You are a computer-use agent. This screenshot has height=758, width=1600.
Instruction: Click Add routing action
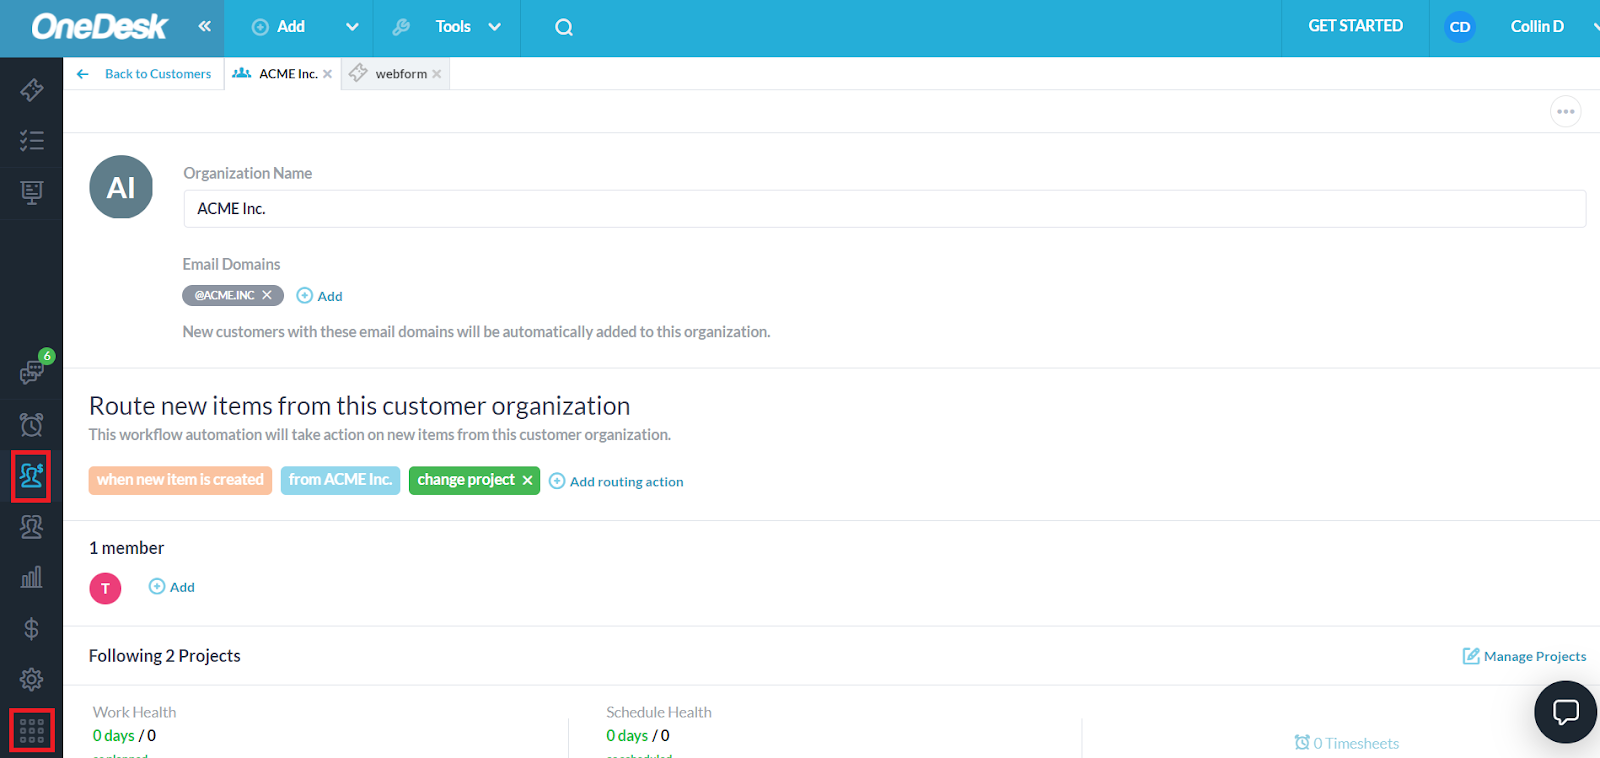tap(617, 481)
